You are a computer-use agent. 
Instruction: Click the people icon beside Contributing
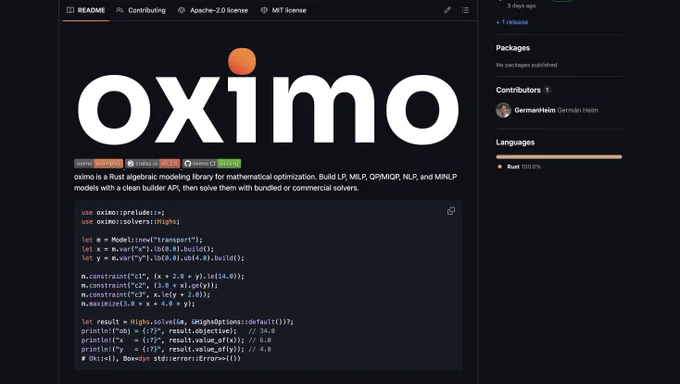pyautogui.click(x=120, y=10)
